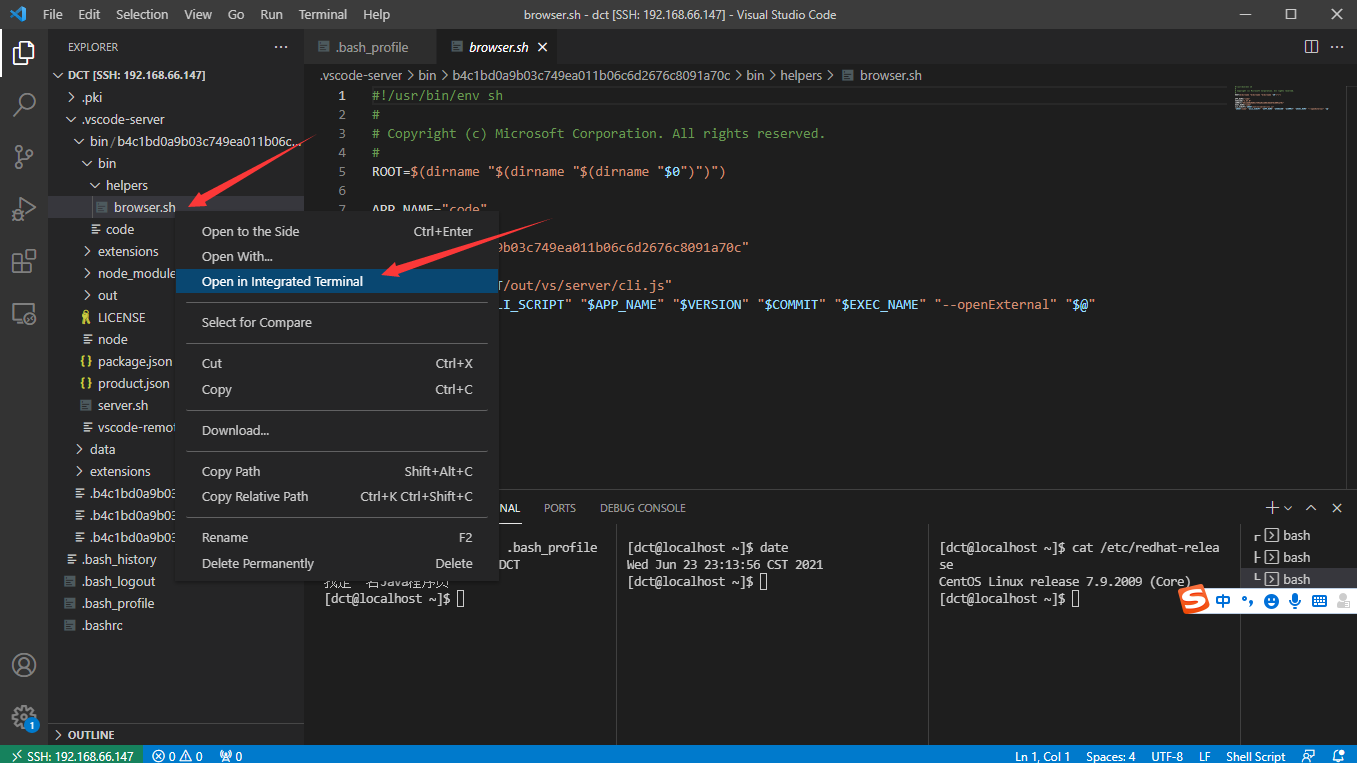Open Explorer views and more actions ellipsis
Image resolution: width=1357 pixels, height=763 pixels.
tap(281, 47)
